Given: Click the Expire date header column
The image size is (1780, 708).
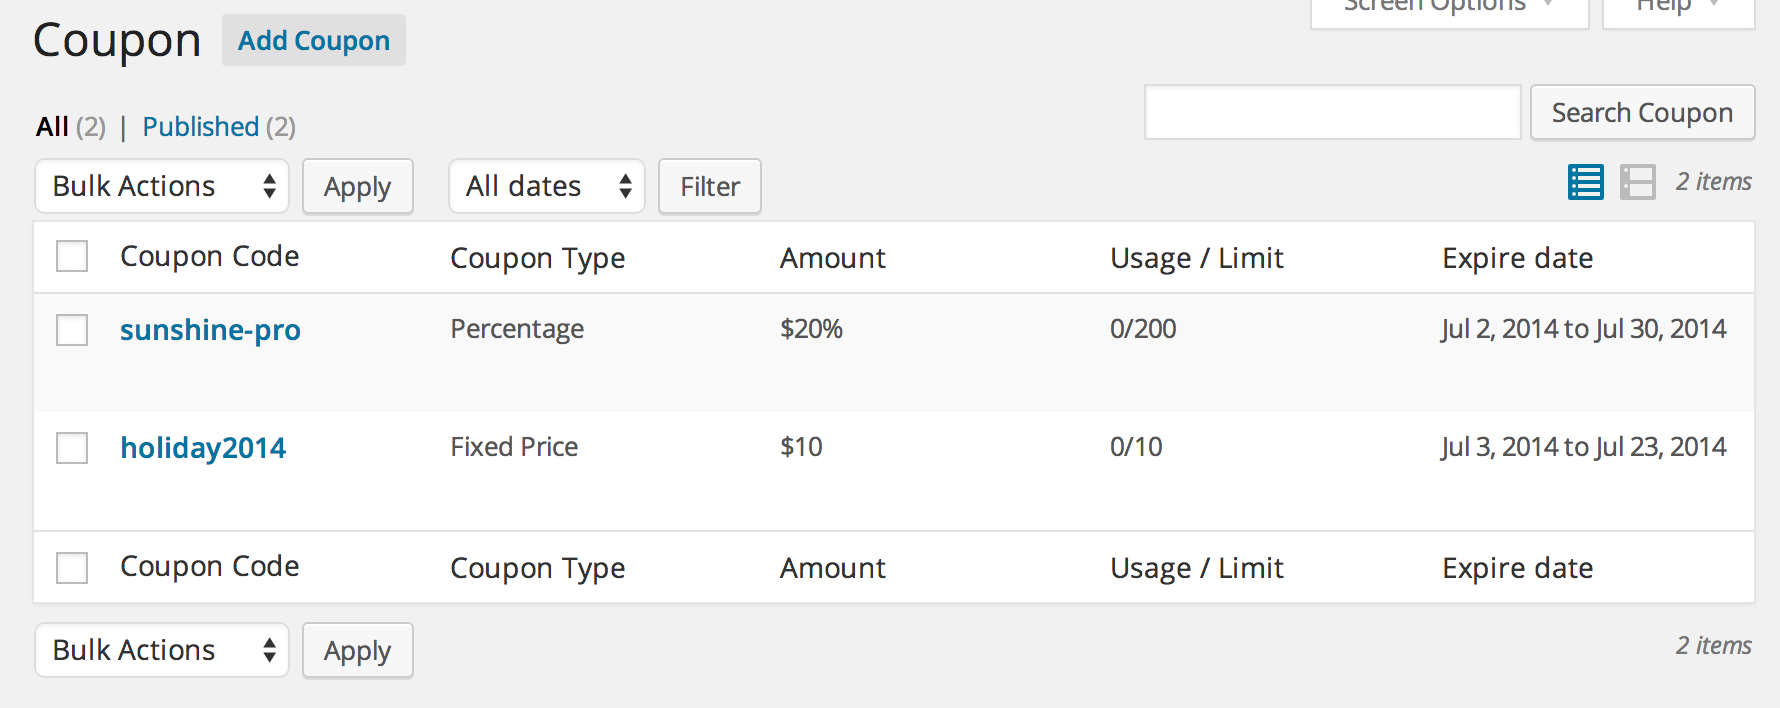Looking at the screenshot, I should coord(1518,258).
